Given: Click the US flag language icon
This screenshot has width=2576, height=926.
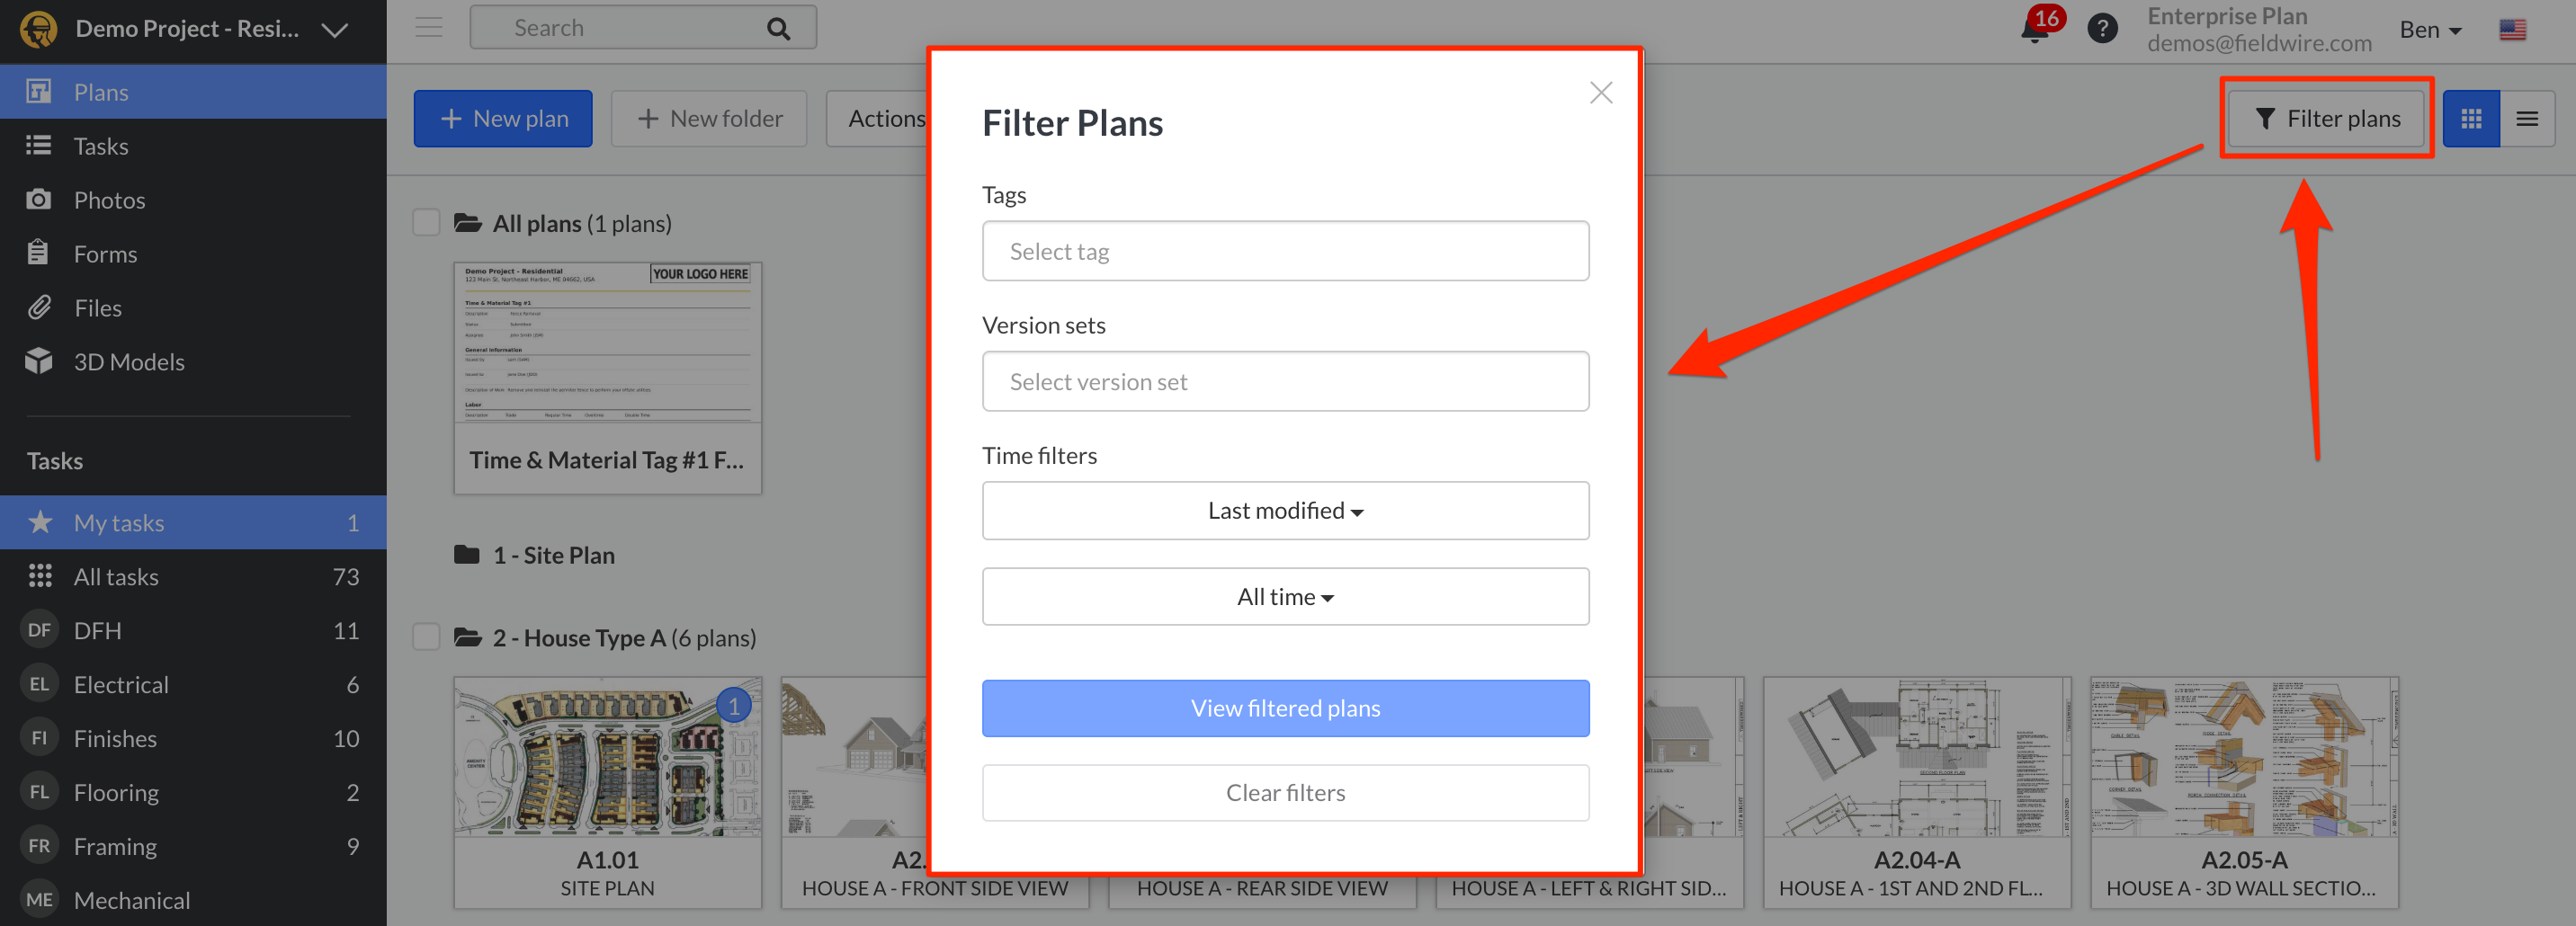Looking at the screenshot, I should coord(2512,30).
